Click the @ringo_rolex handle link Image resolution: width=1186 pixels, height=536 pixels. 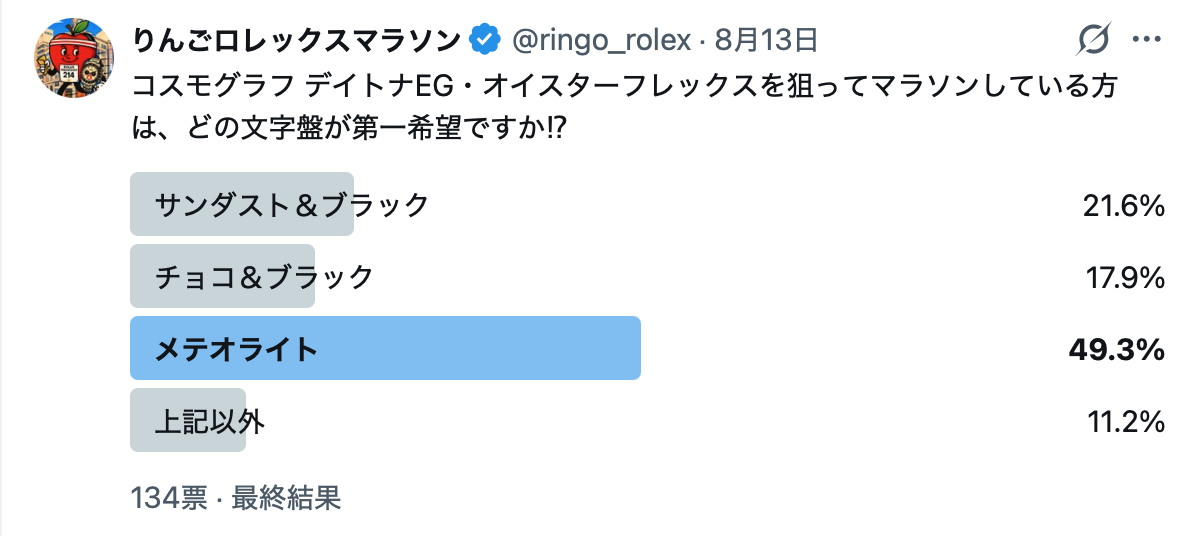[x=601, y=40]
